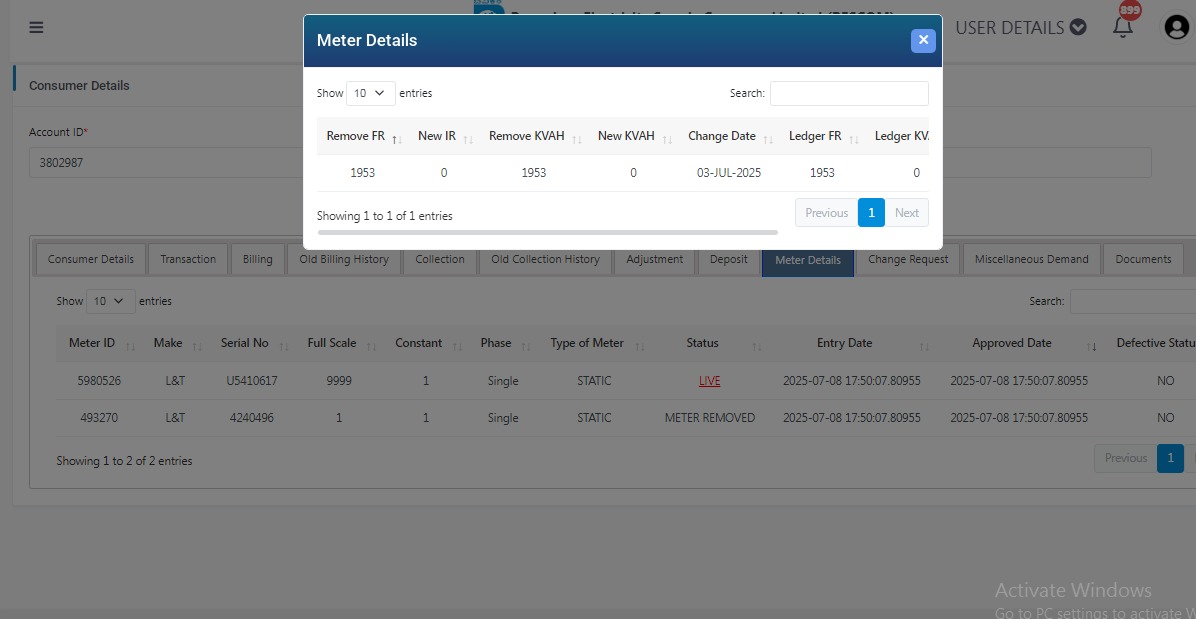Expand the USER DETAILS dropdown
Image resolution: width=1196 pixels, height=619 pixels.
point(1021,27)
